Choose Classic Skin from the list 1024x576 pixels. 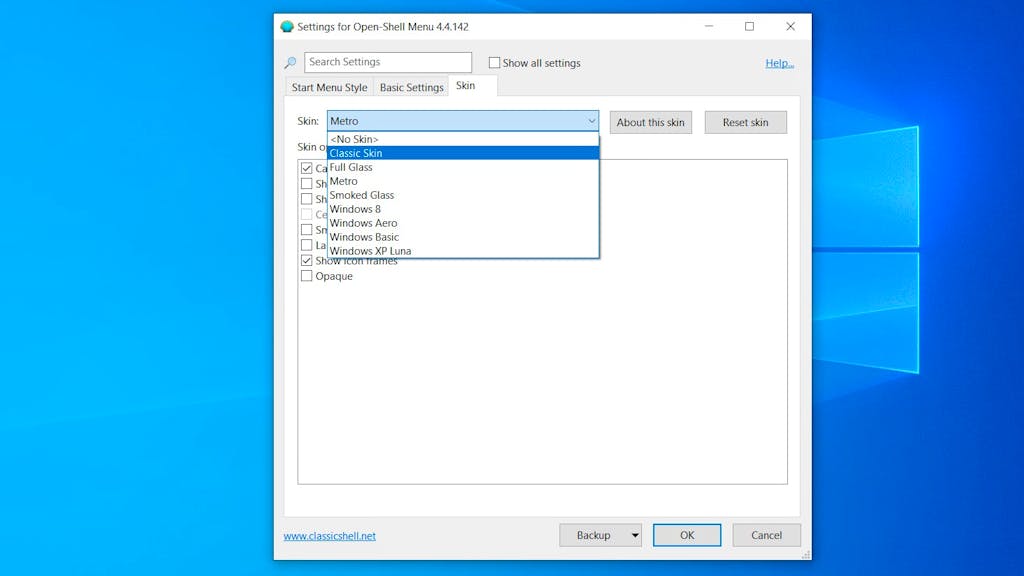(x=462, y=153)
